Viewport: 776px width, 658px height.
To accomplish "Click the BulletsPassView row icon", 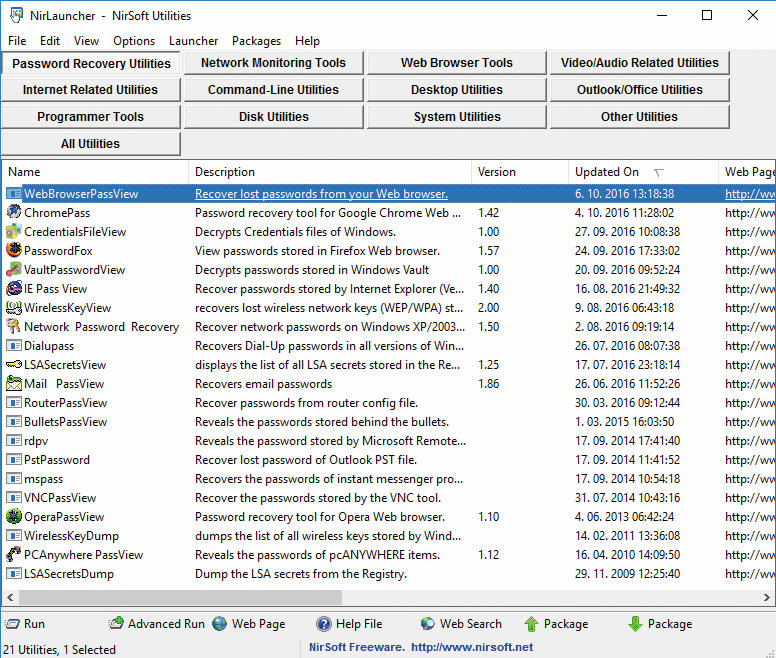I will [14, 422].
